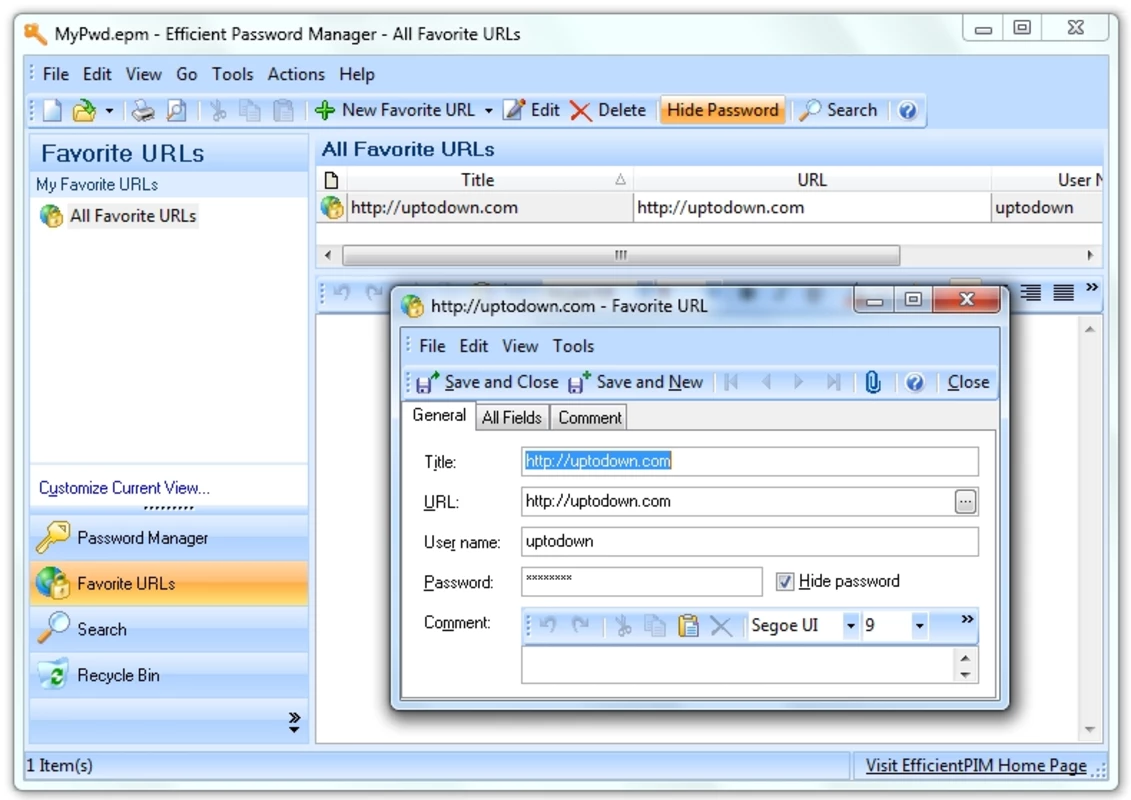Click the Help question mark in main toolbar
This screenshot has width=1131, height=800.
907,110
